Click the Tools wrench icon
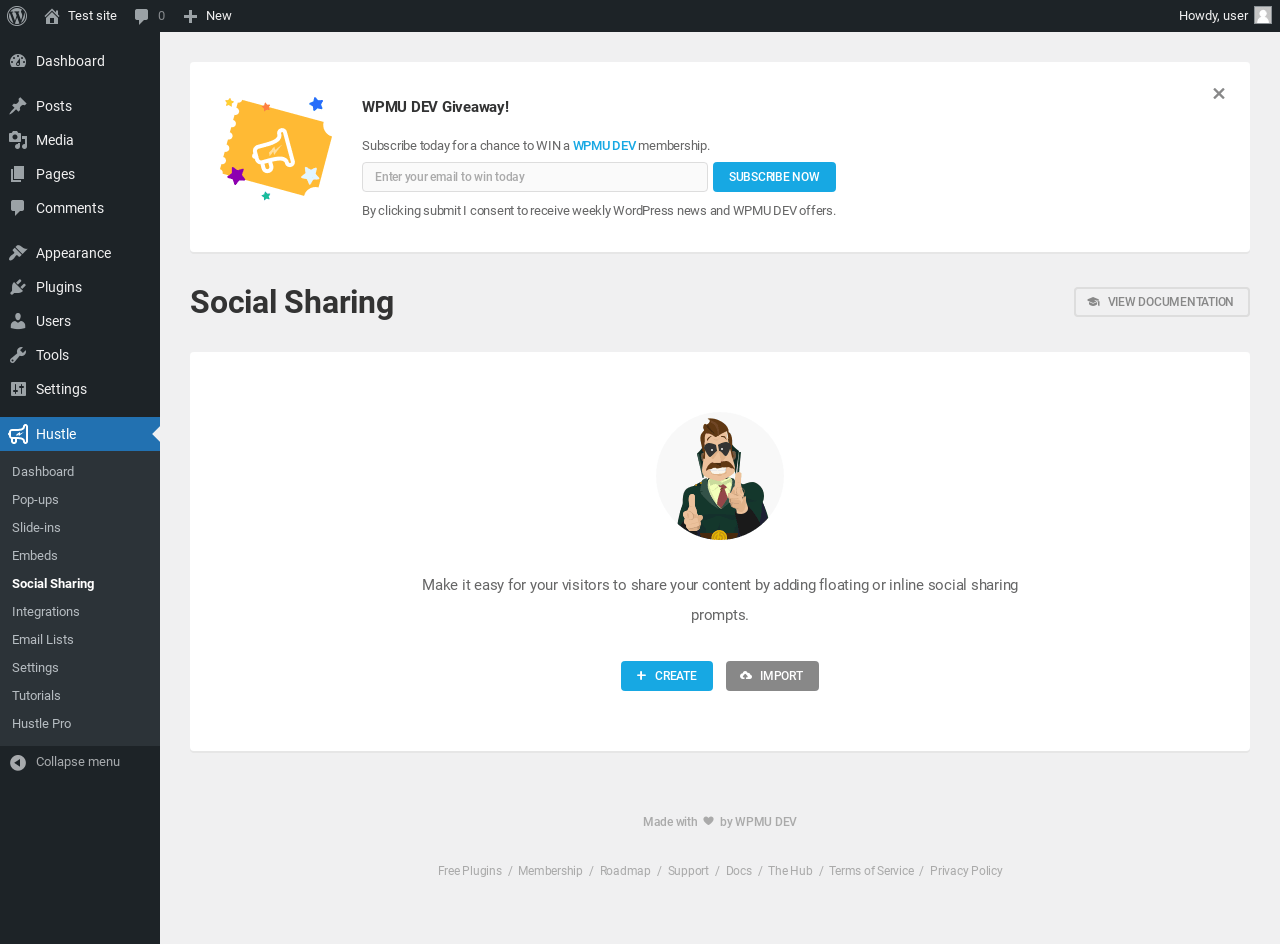Screen dimensions: 1280x944 (x=18, y=355)
